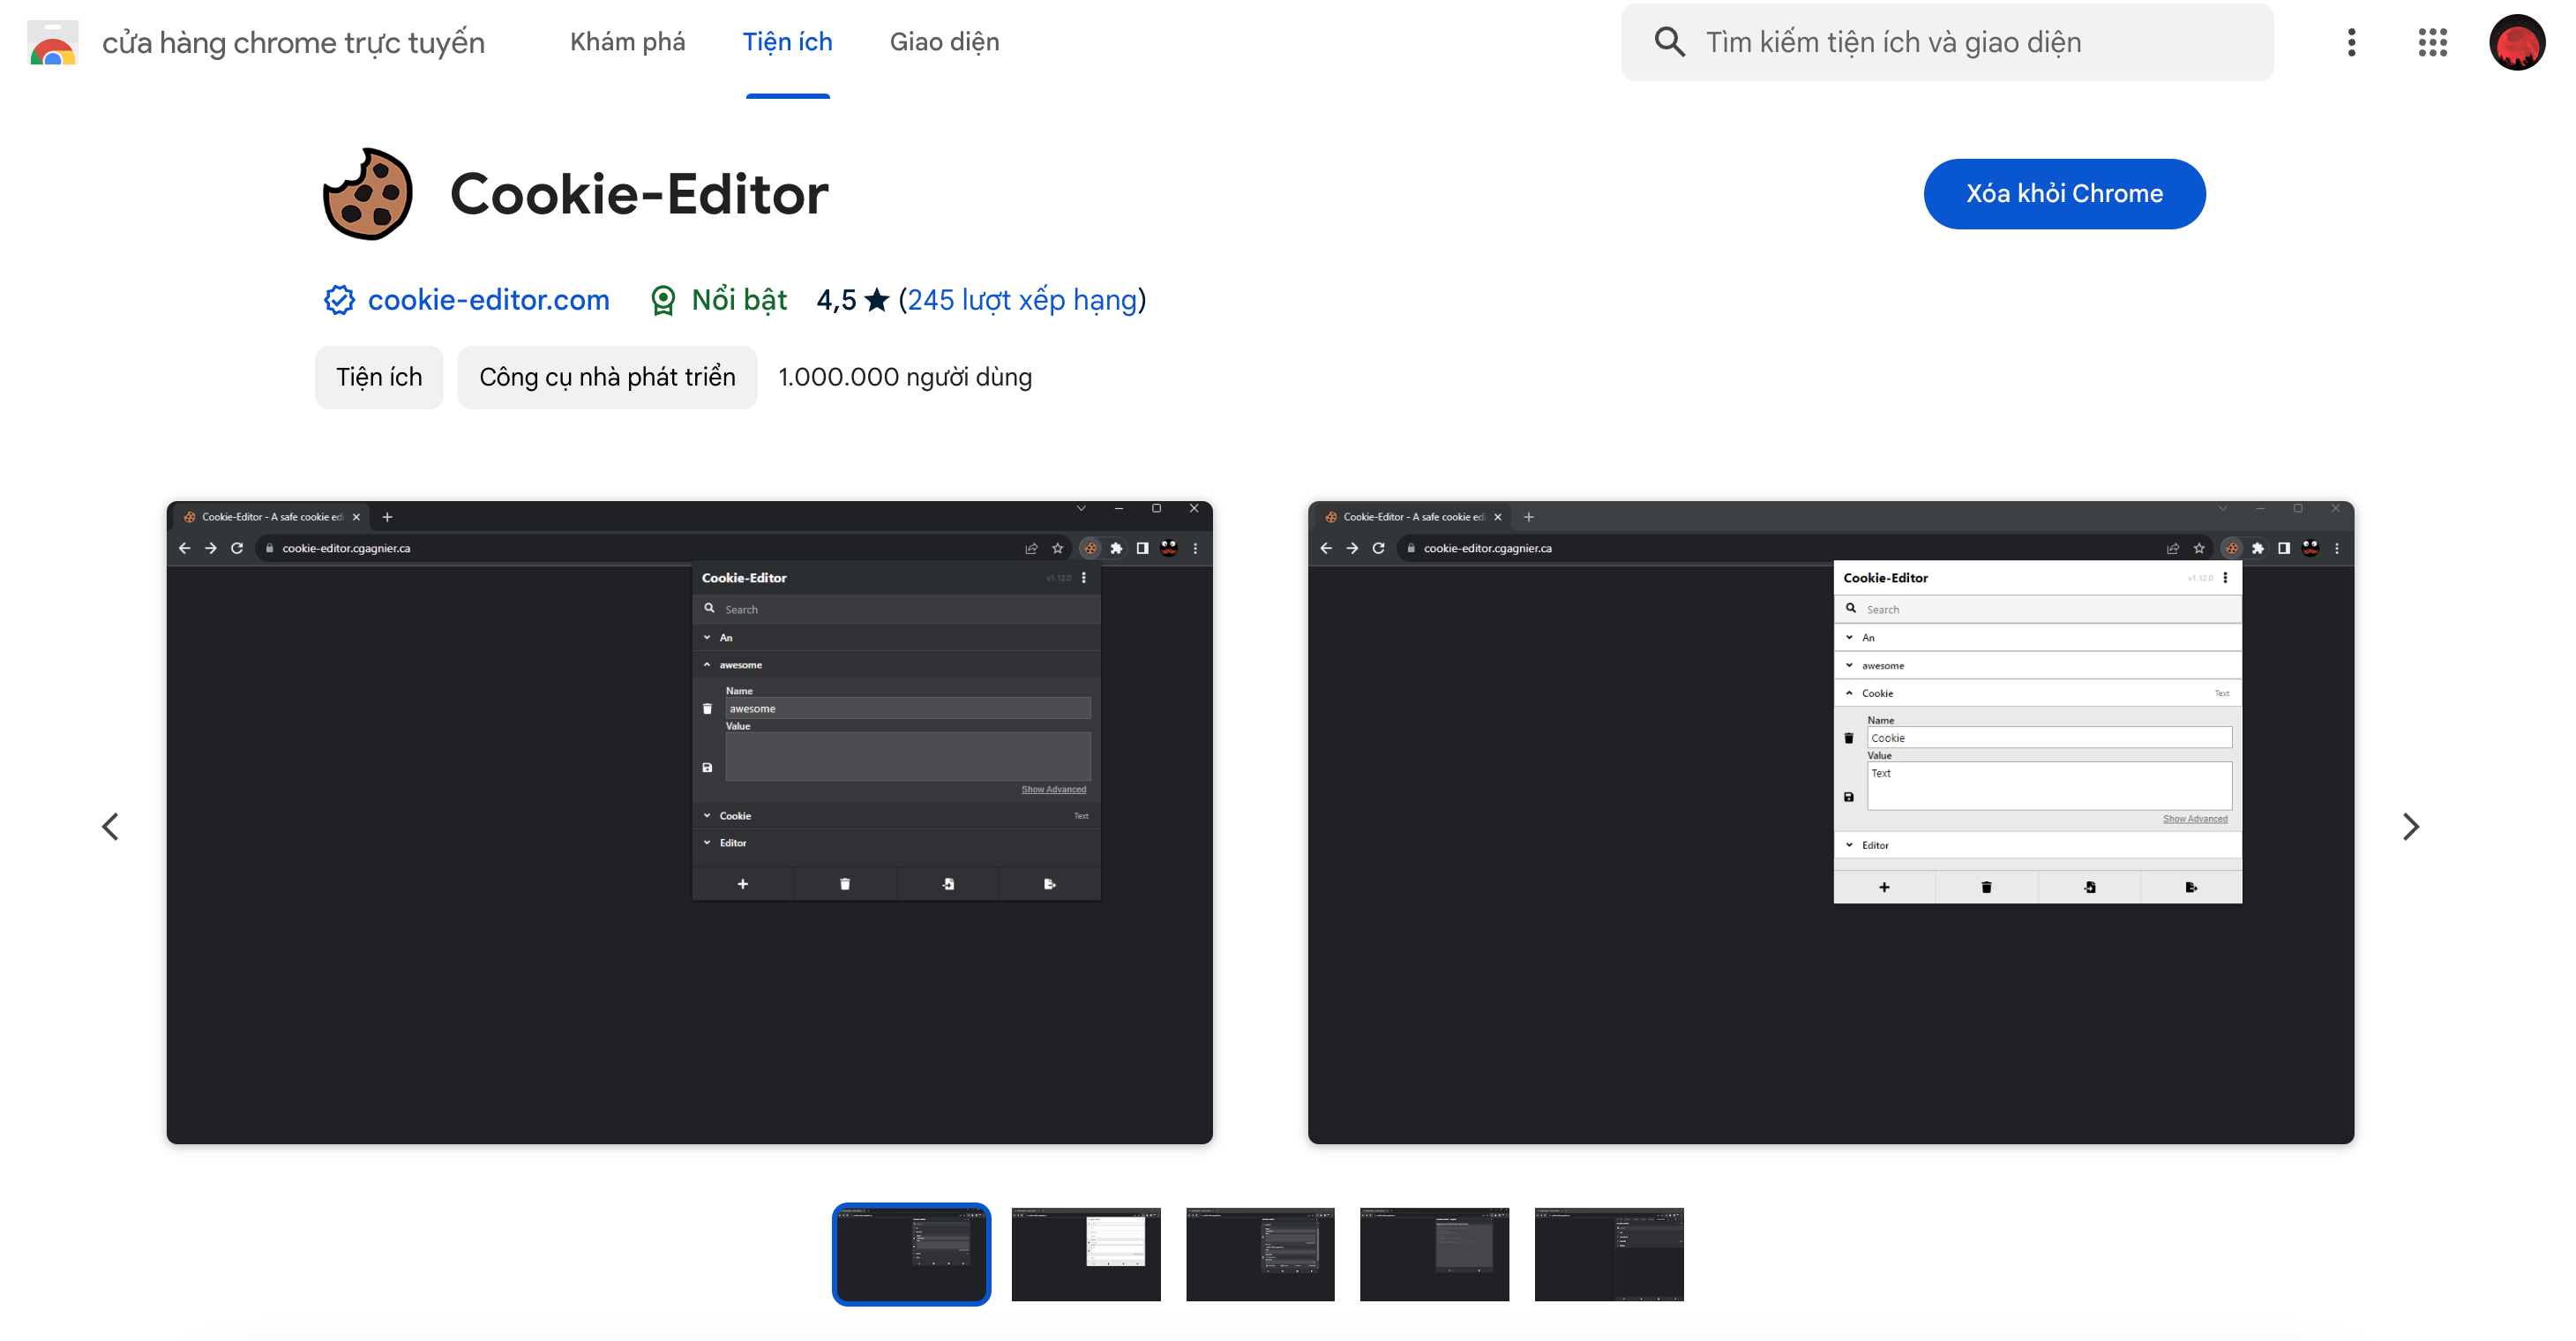This screenshot has height=1341, width=2576.
Task: Focus the Tìm kiếm tiện ích search field
Action: [x=1946, y=42]
